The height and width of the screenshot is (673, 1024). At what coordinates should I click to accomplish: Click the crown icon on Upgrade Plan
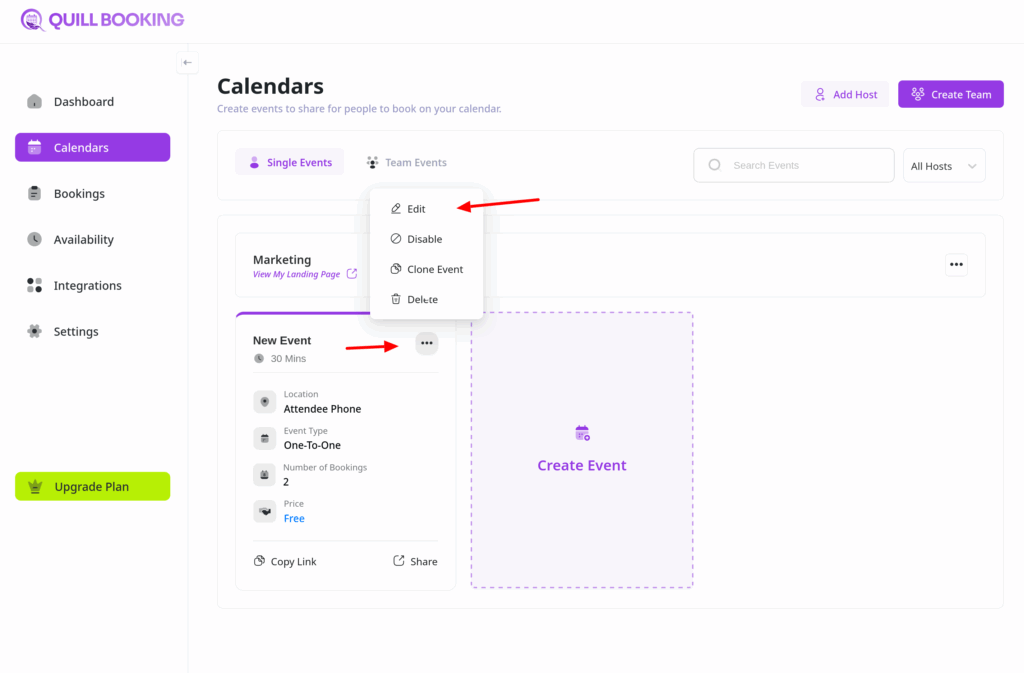(x=36, y=487)
